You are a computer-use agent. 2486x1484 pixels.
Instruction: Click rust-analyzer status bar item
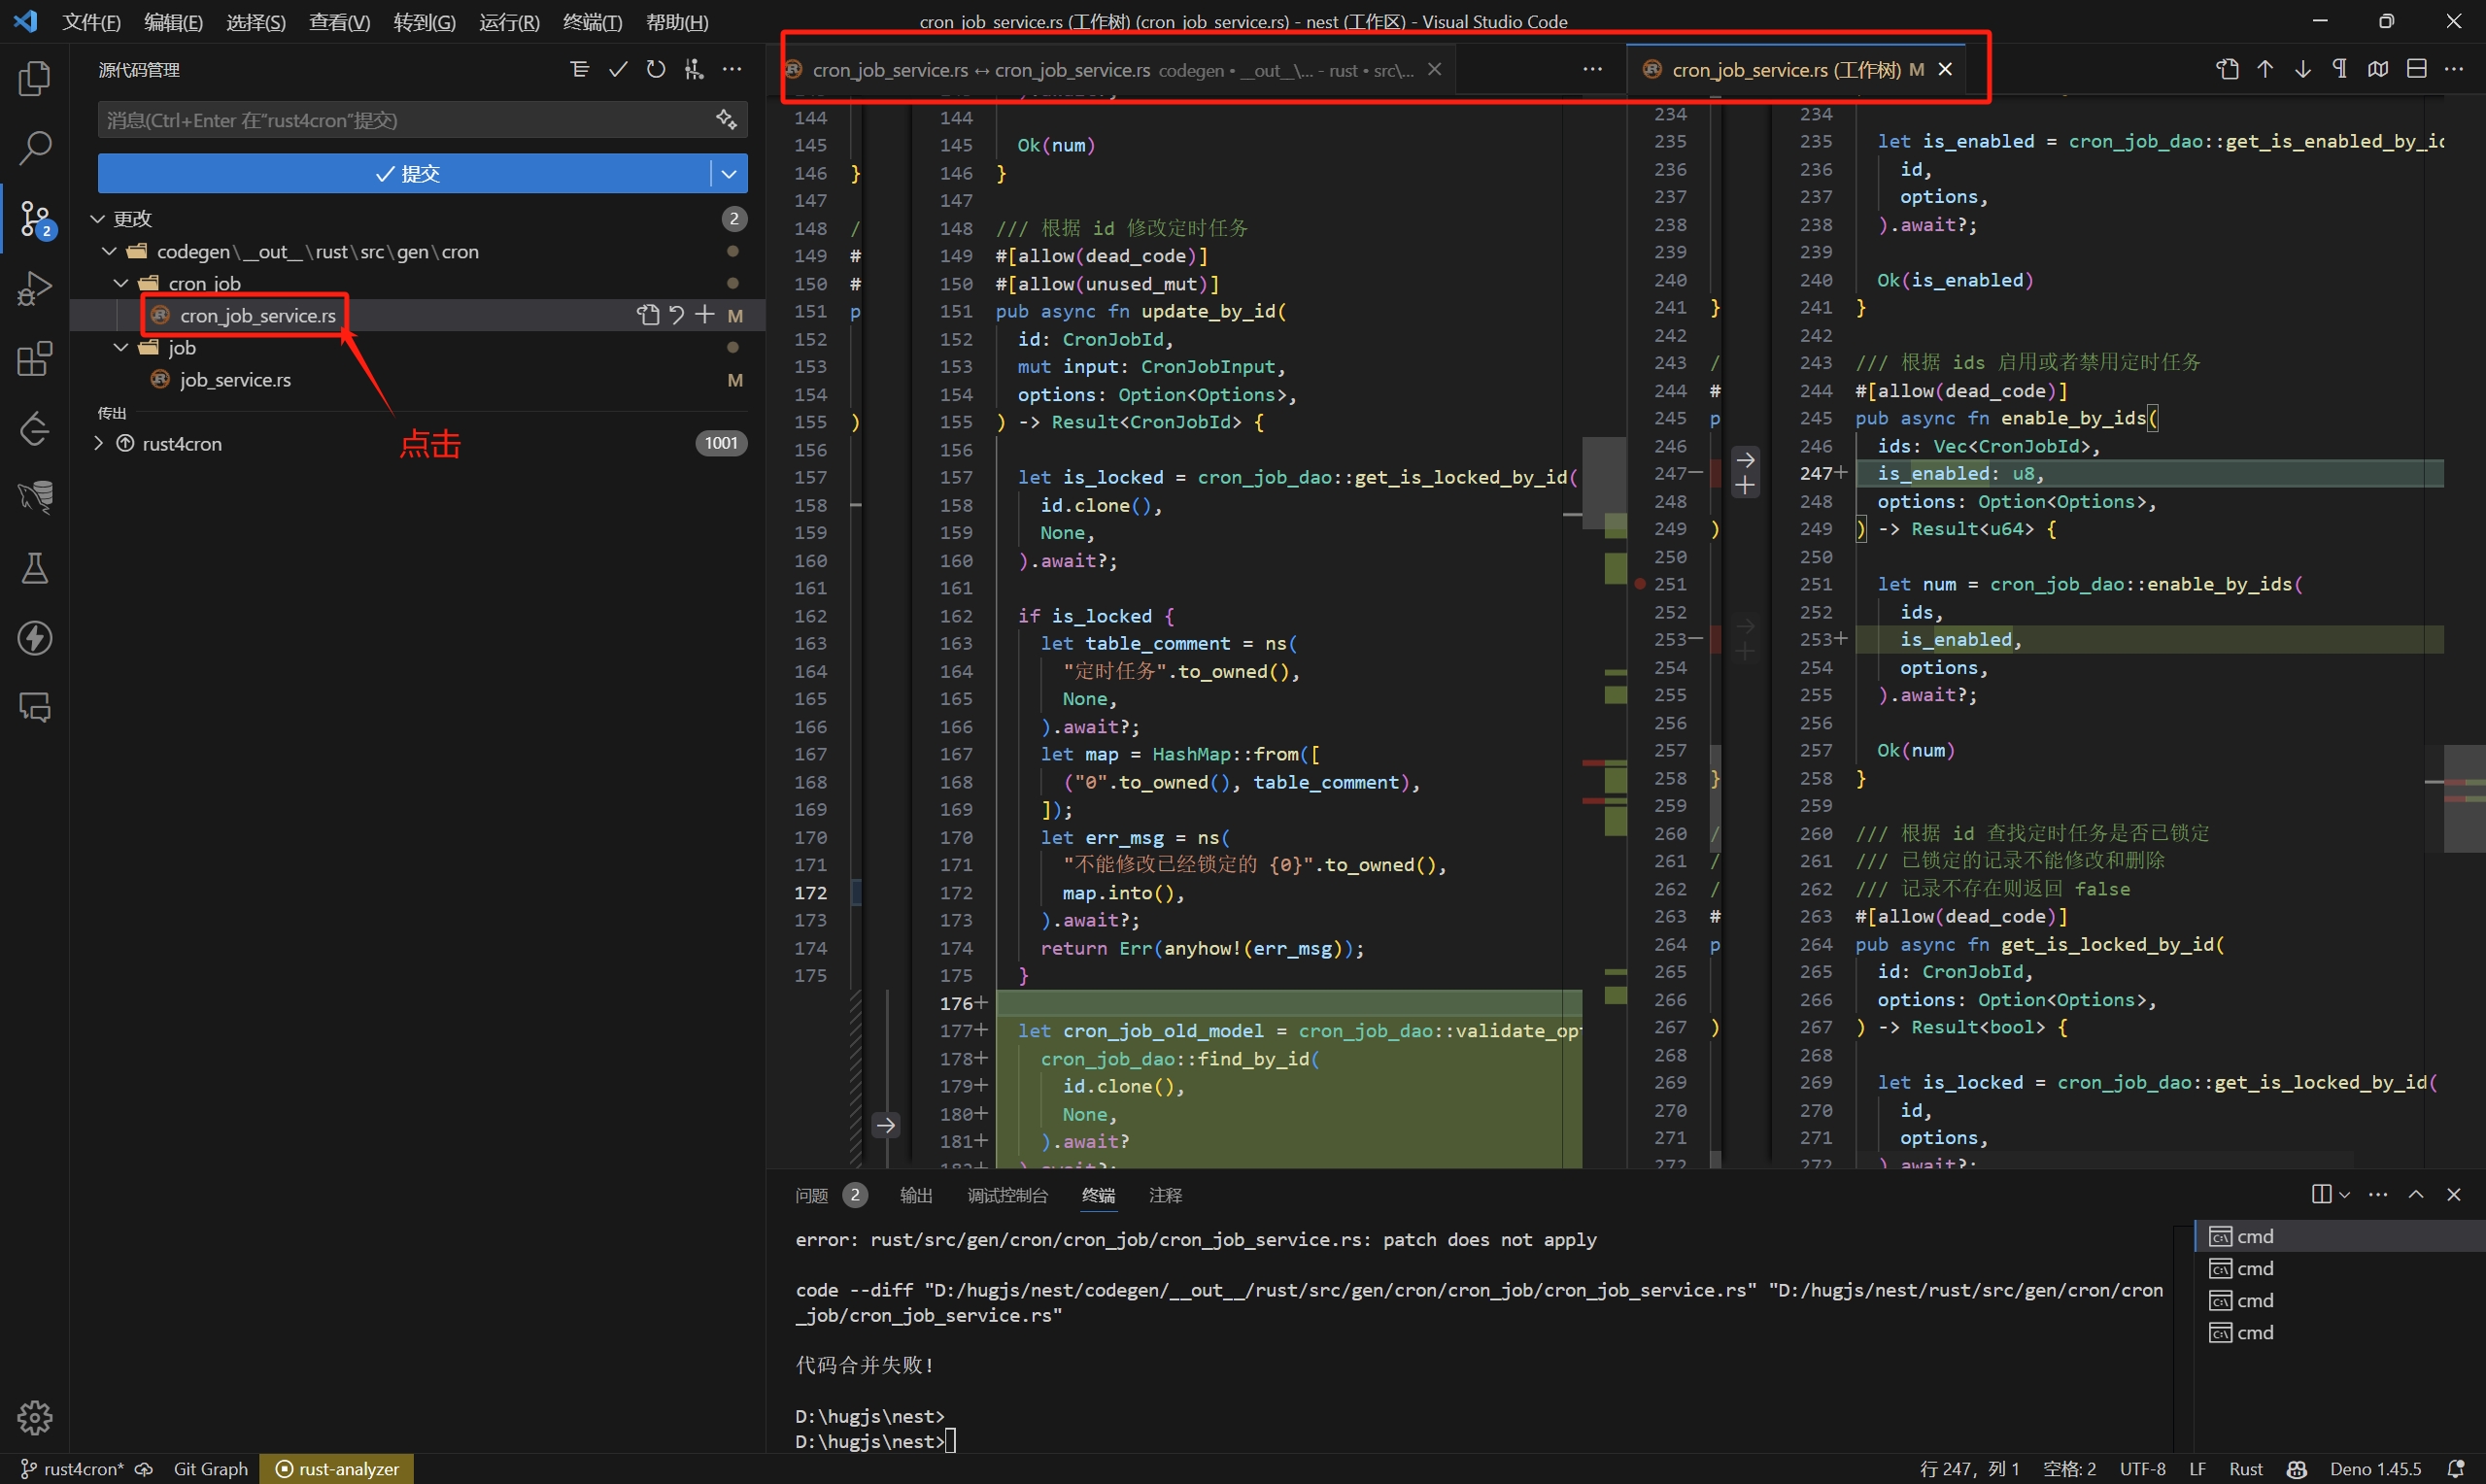337,1468
